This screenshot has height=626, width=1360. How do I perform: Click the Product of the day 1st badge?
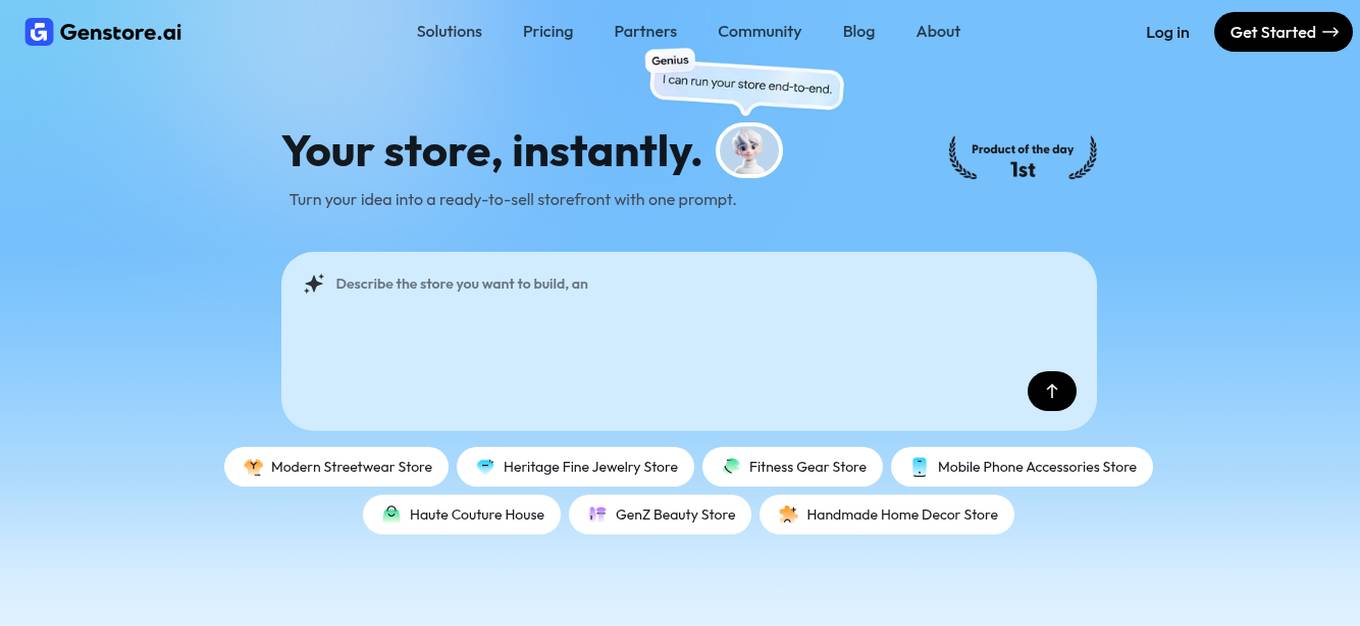1022,157
